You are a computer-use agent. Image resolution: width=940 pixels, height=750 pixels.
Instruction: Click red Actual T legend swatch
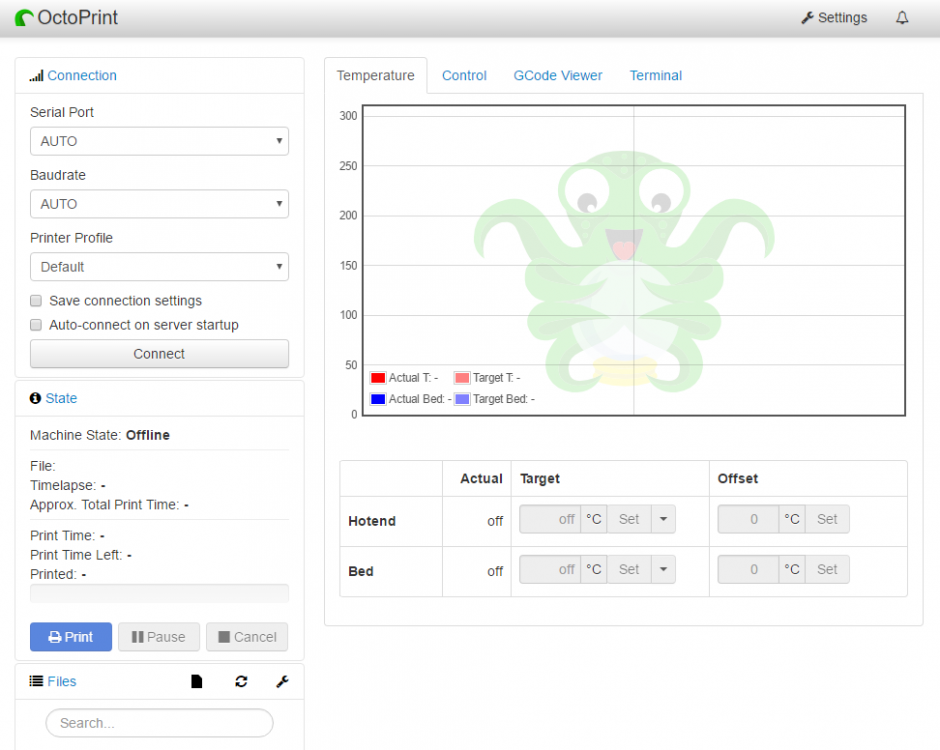tap(378, 378)
